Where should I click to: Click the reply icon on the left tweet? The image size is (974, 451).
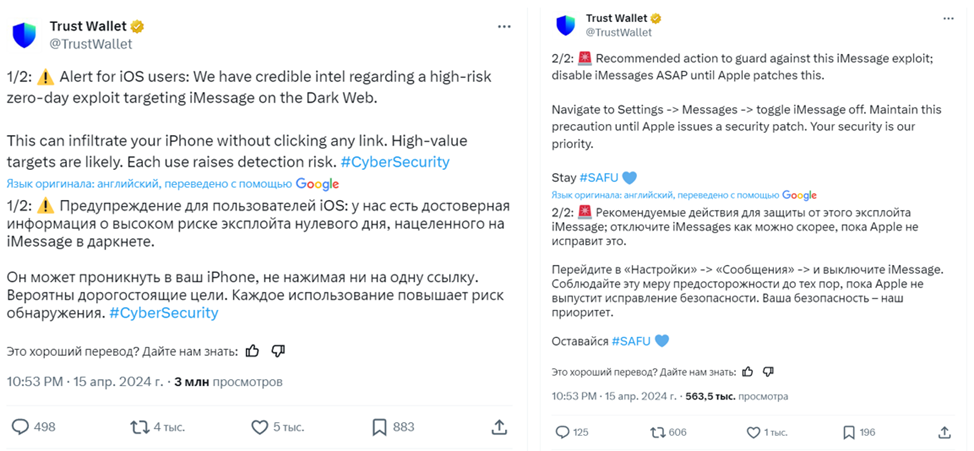point(19,427)
